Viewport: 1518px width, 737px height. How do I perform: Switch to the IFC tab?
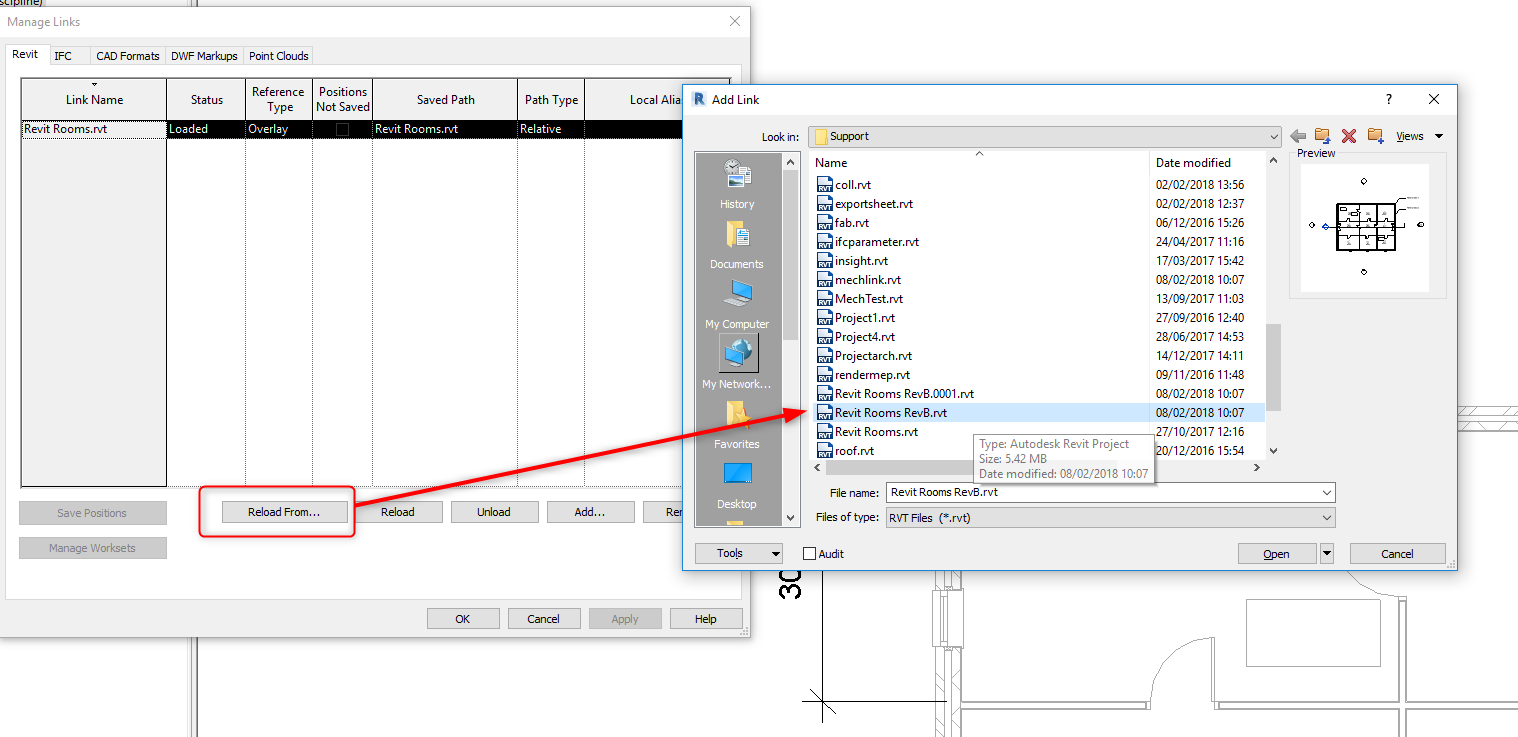63,56
